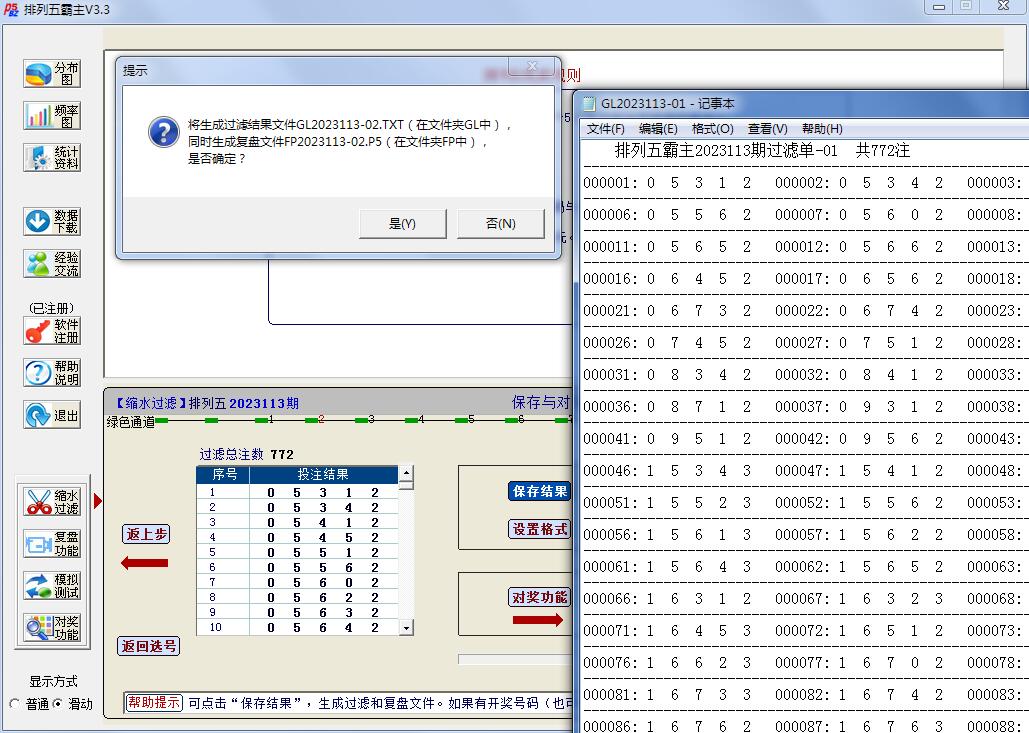The image size is (1029, 733).
Task: Open the 频率图 frequency chart tool
Action: point(50,115)
